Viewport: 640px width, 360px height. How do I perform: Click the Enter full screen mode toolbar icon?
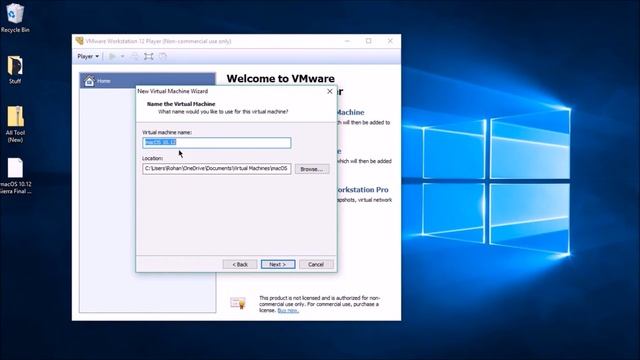point(149,56)
